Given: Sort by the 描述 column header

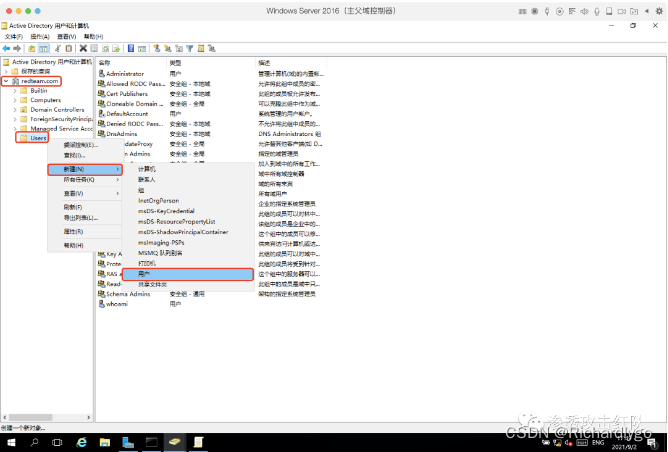Looking at the screenshot, I should pyautogui.click(x=291, y=63).
